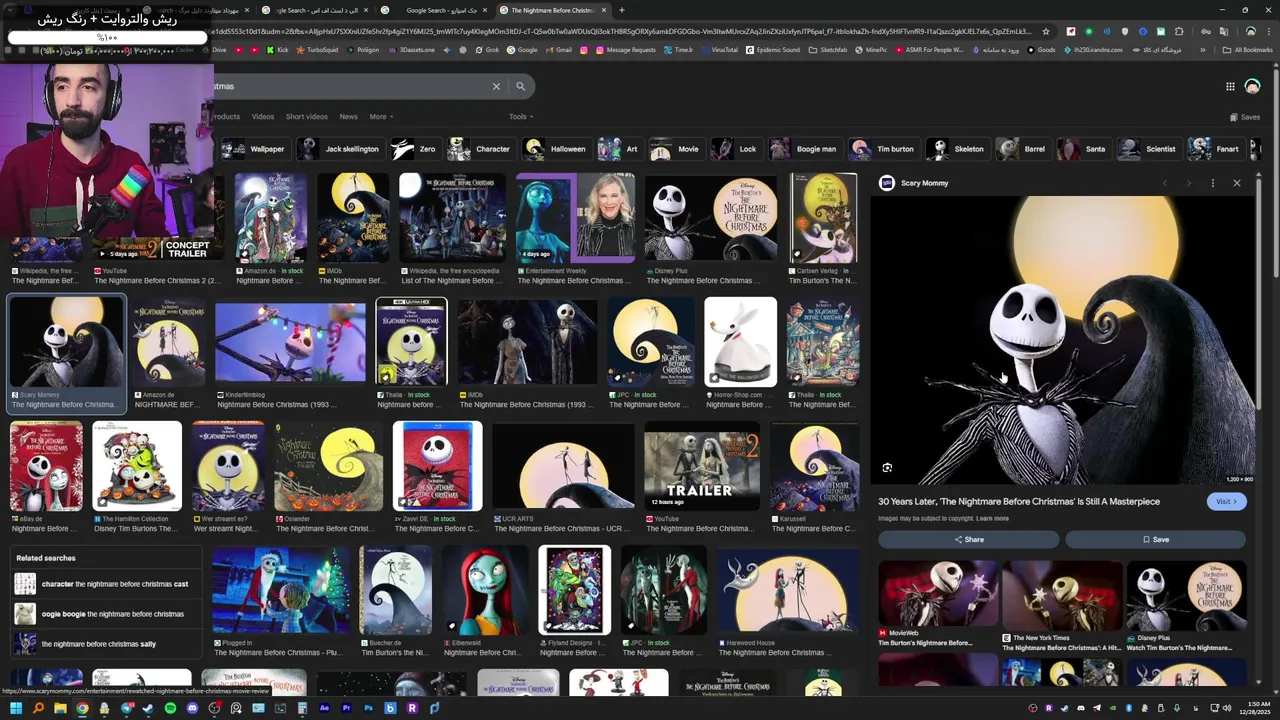The width and height of the screenshot is (1280, 720).
Task: Open the Calculator icon in taskbar
Action: click(x=302, y=708)
